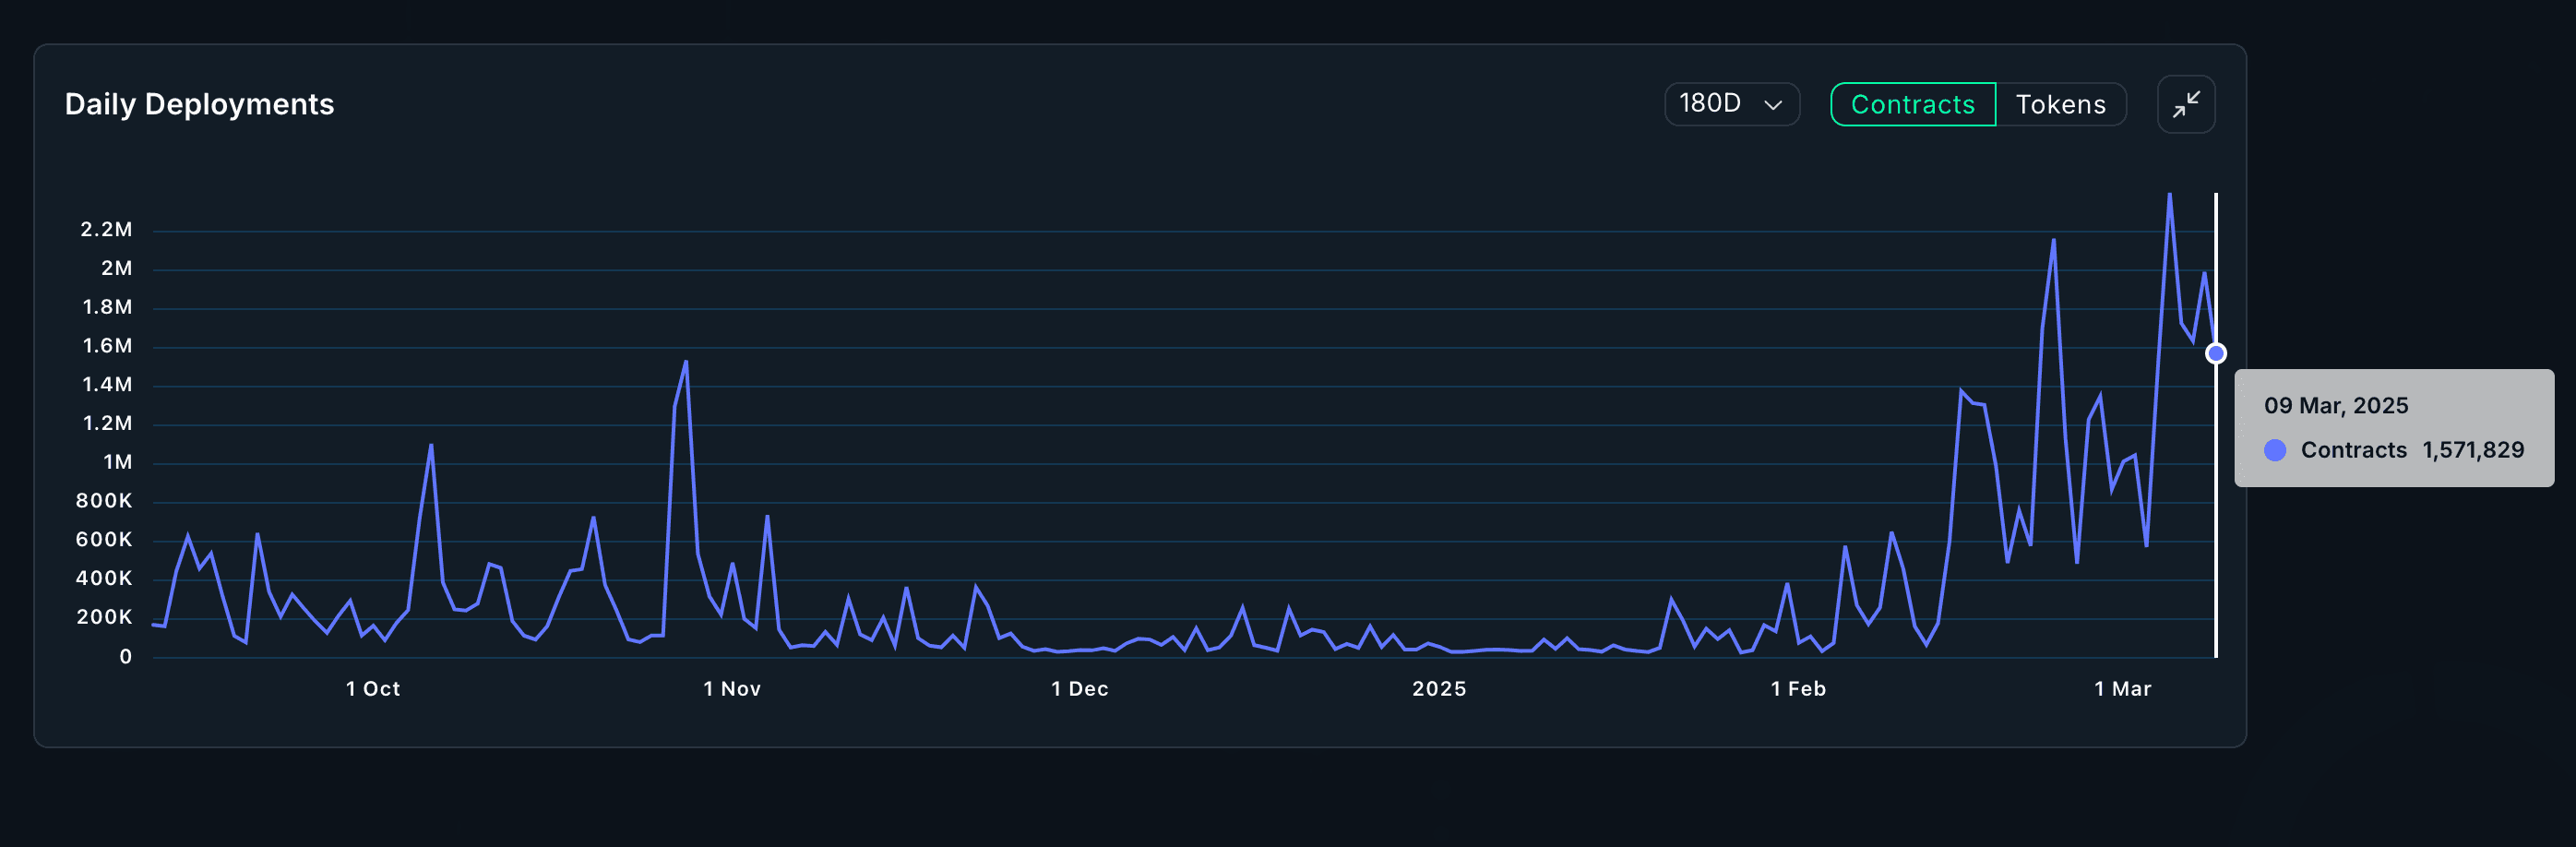The image size is (2576, 847).
Task: Click the 1 Feb x-axis date label
Action: click(x=1798, y=689)
